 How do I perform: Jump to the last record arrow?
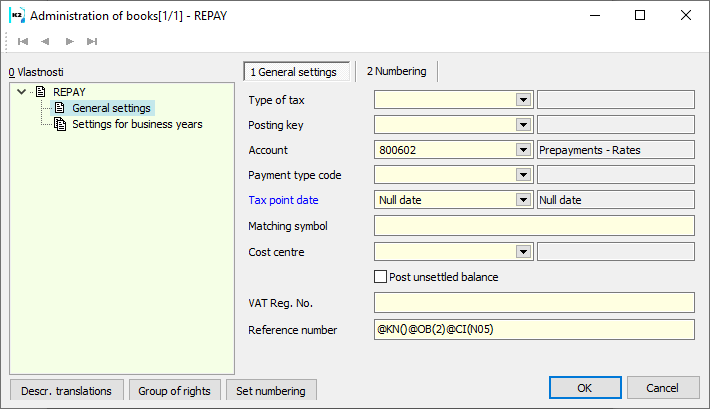[x=92, y=41]
